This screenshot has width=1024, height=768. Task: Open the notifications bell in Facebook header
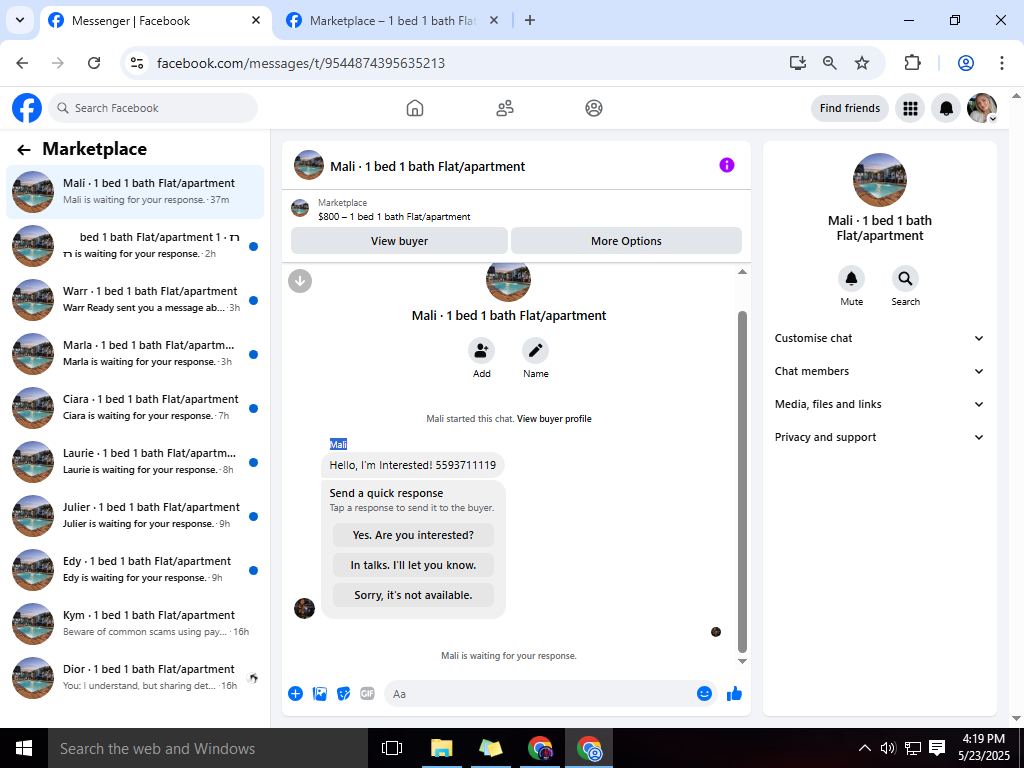tap(946, 108)
